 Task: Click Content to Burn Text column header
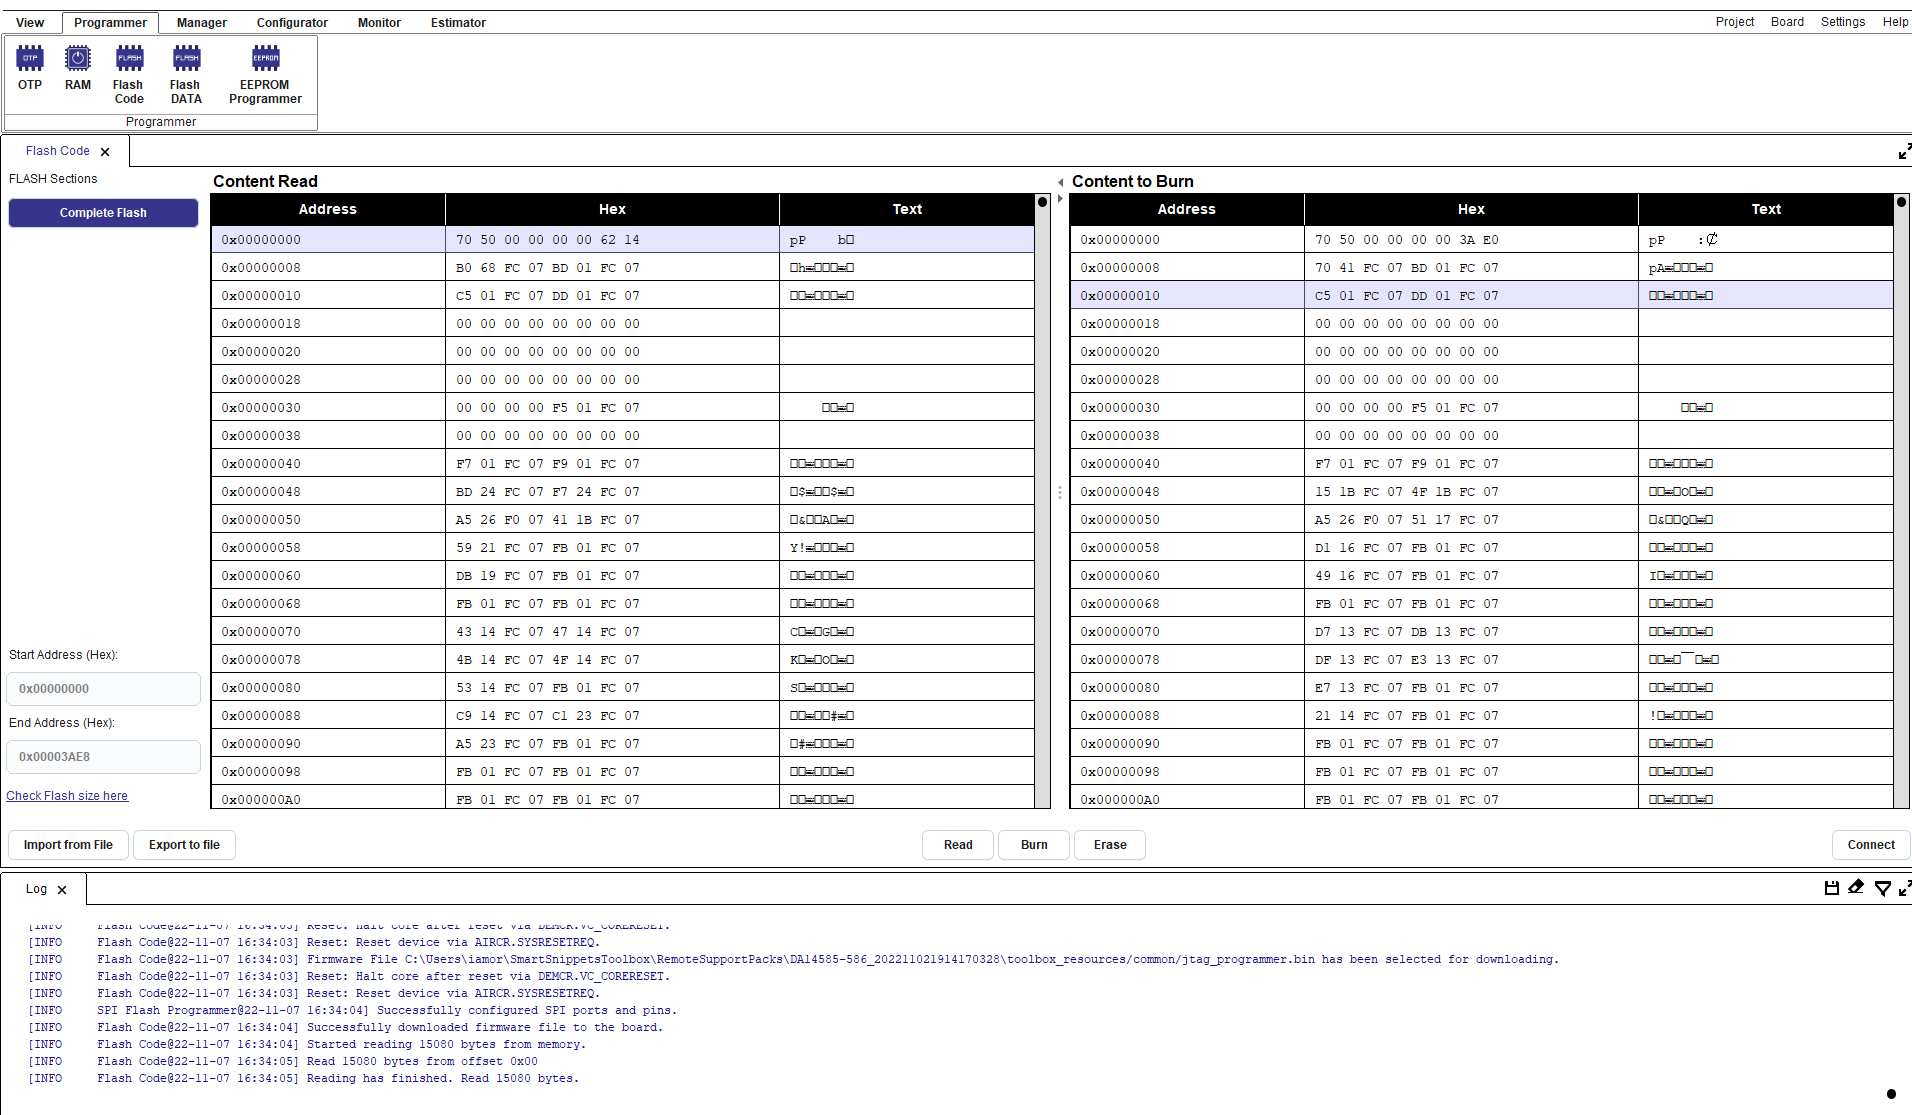1766,209
